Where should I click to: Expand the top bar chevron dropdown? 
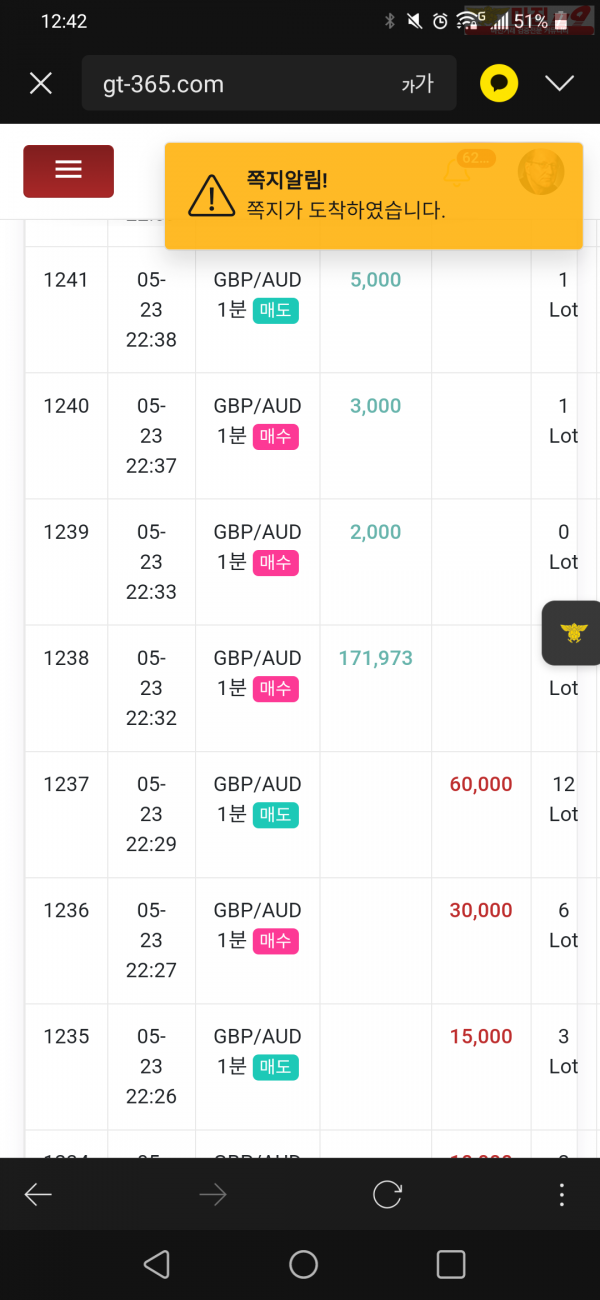coord(560,83)
